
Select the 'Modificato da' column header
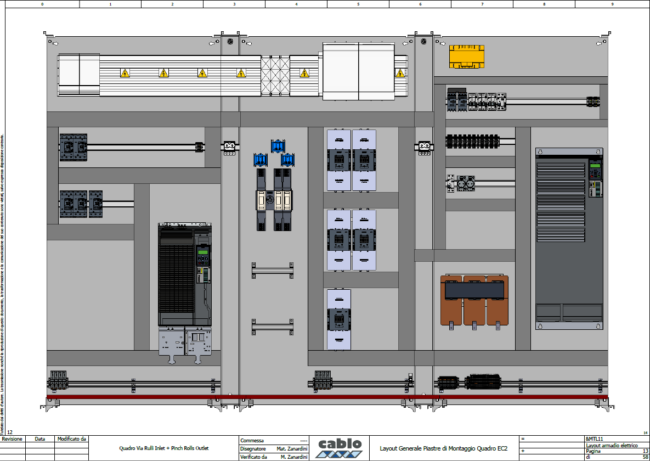point(71,439)
